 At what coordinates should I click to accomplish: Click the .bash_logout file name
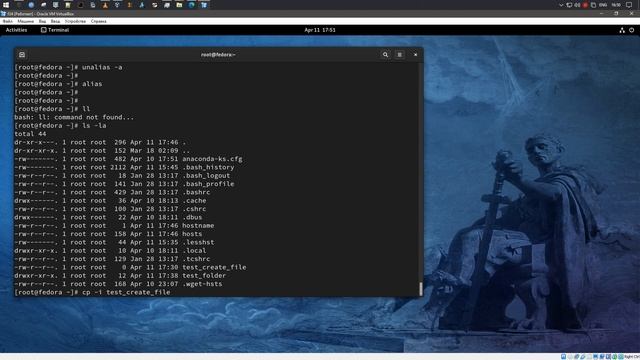(206, 176)
